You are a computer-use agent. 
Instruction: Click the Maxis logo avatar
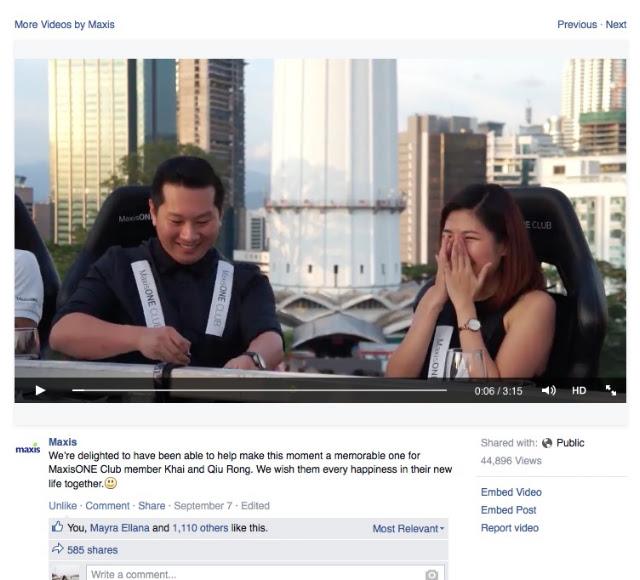28,449
